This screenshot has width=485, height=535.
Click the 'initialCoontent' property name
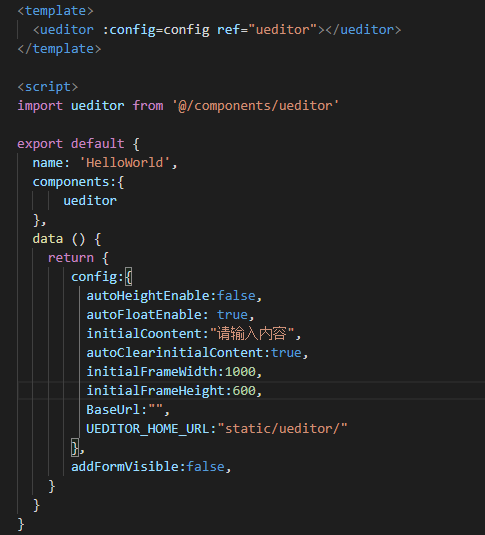coord(144,334)
